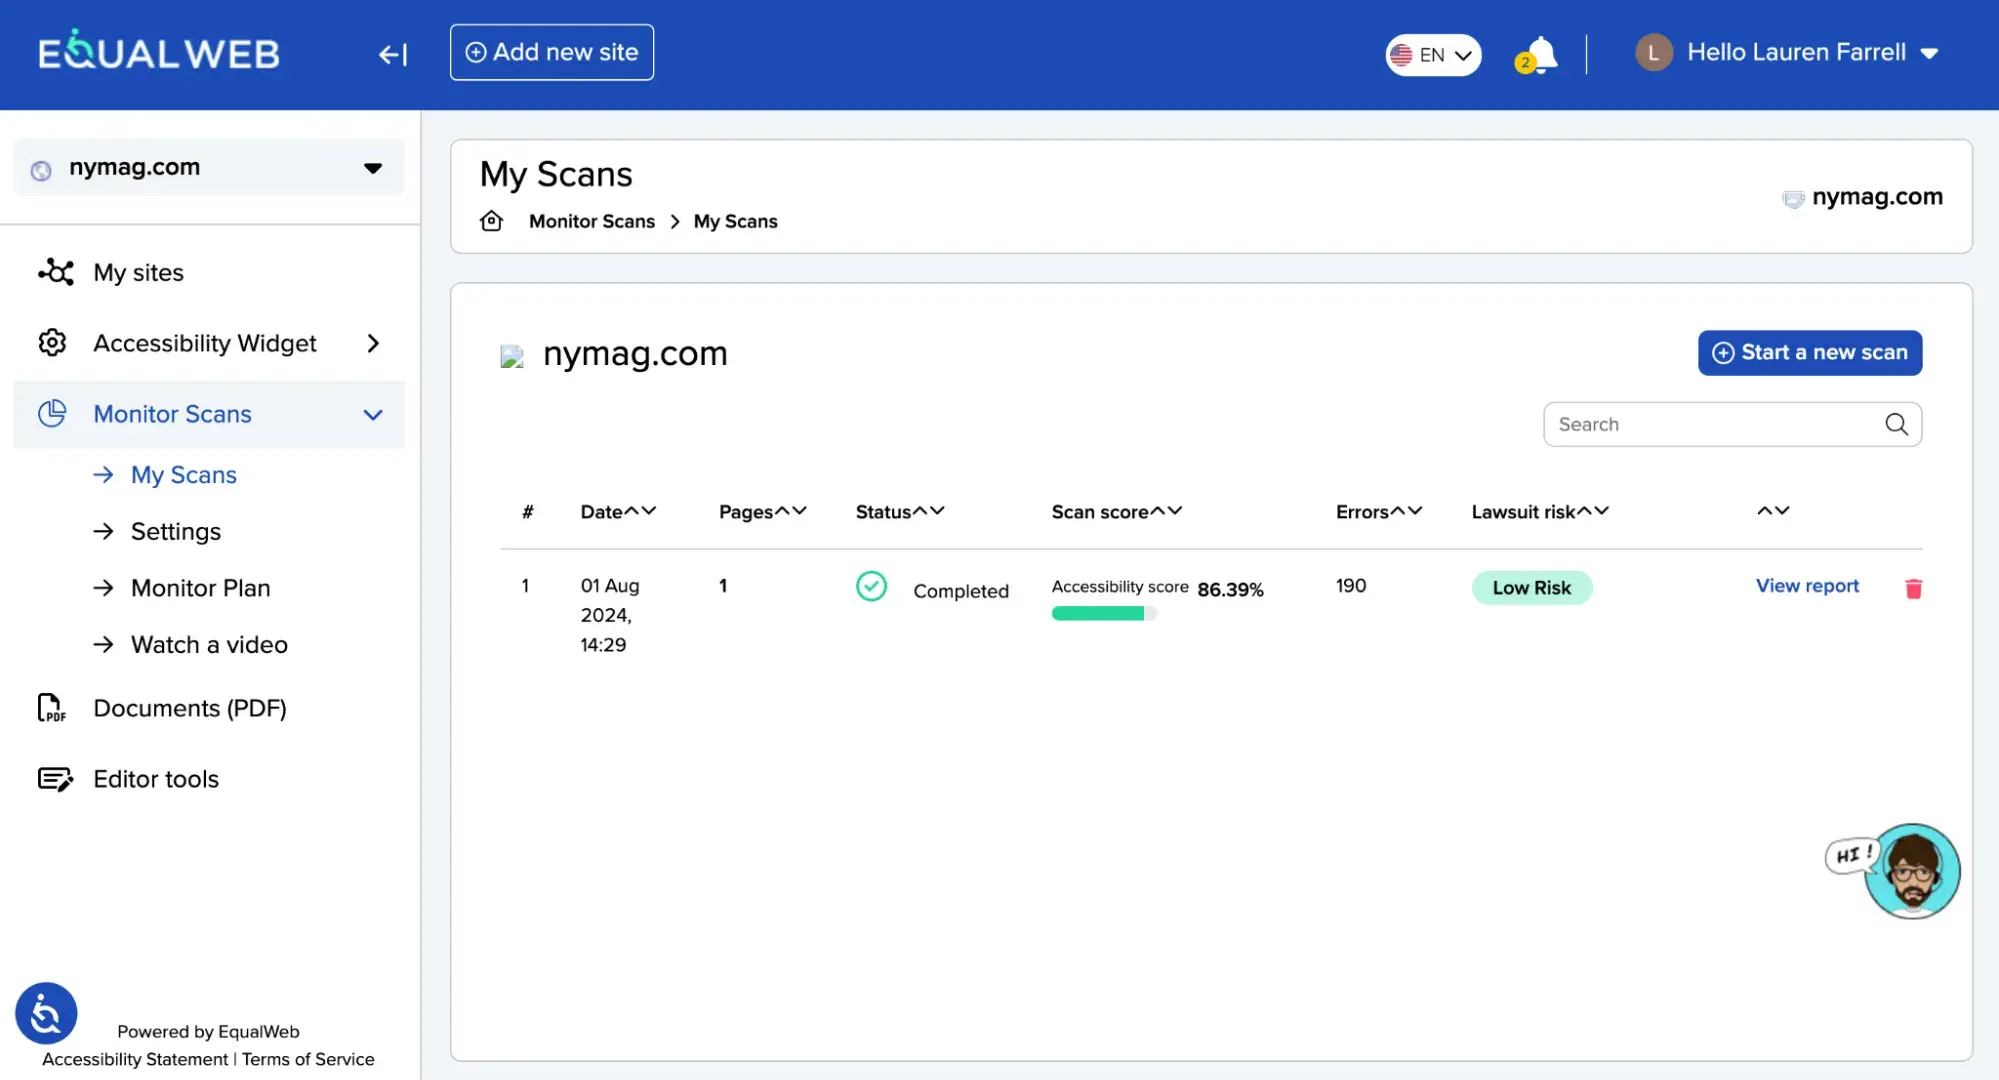Open the nymag.com site selector dropdown
1999x1080 pixels.
pos(209,167)
